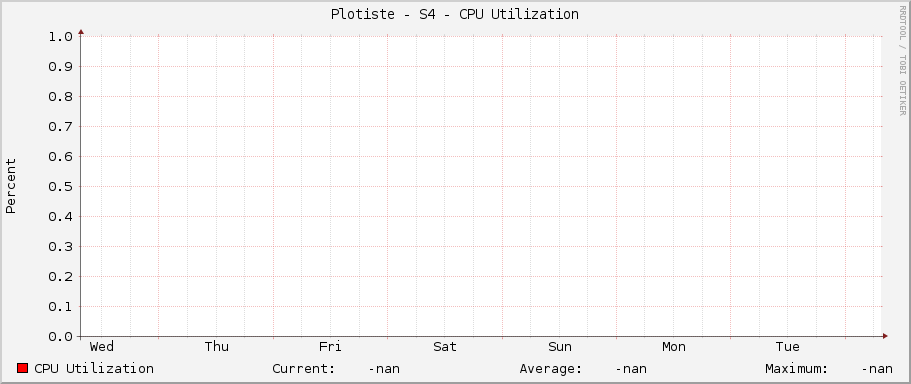Click the 'Maximum:' statistic label

pos(797,369)
